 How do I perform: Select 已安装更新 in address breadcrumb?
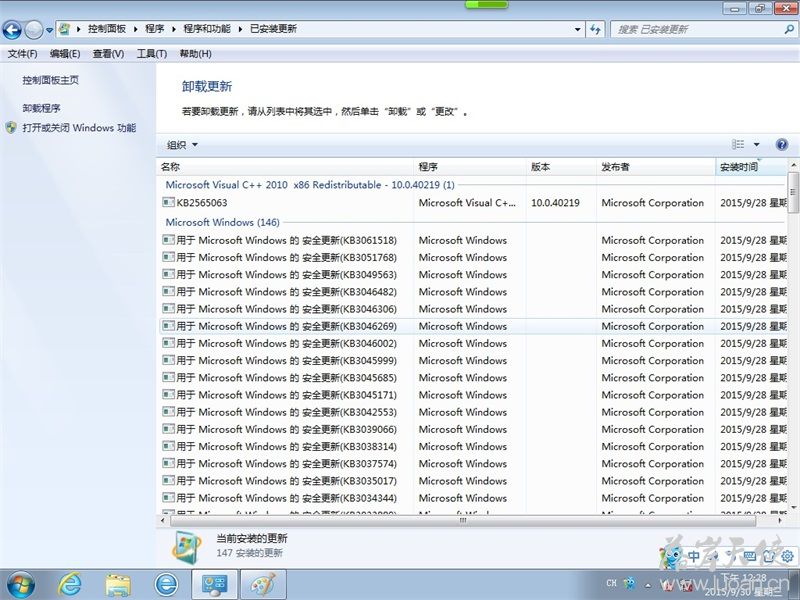273,29
